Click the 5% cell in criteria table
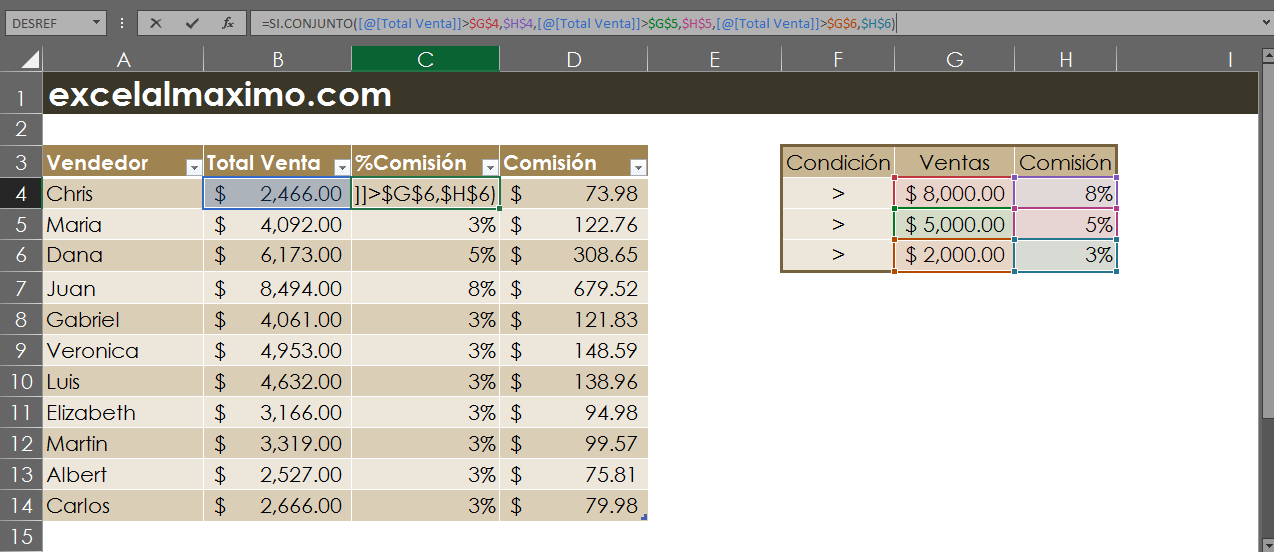Image resolution: width=1274 pixels, height=552 pixels. coord(1065,225)
